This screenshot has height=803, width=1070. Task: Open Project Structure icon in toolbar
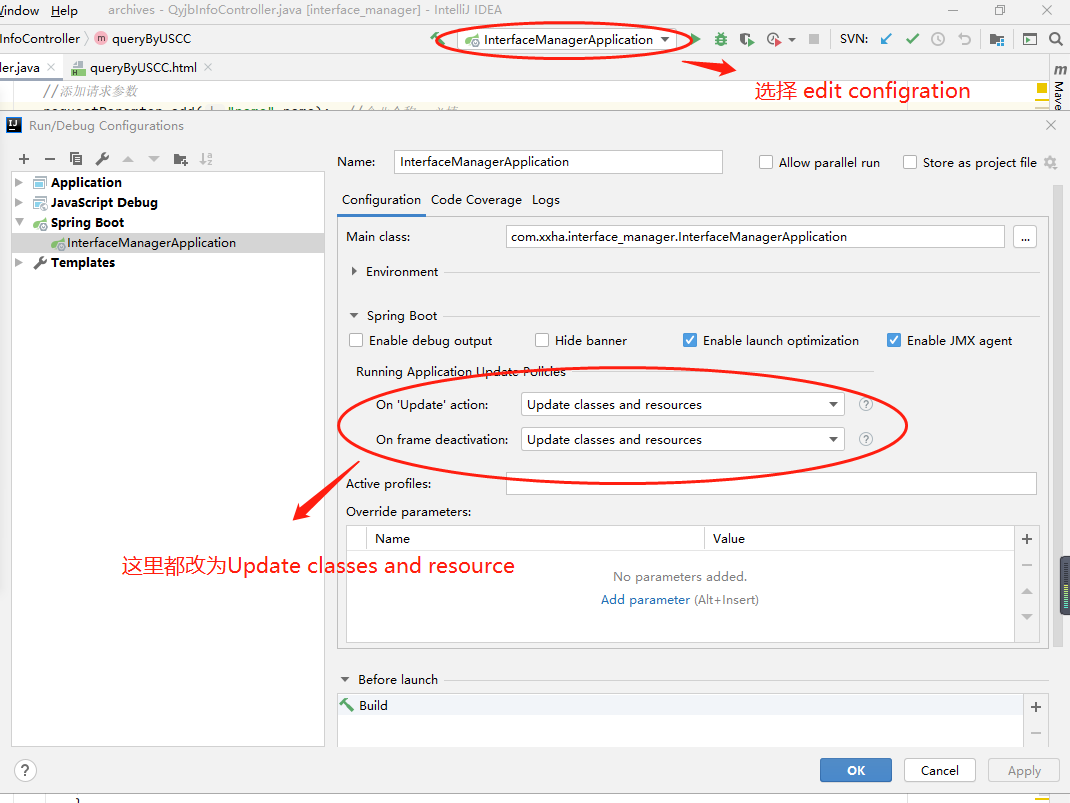click(997, 40)
